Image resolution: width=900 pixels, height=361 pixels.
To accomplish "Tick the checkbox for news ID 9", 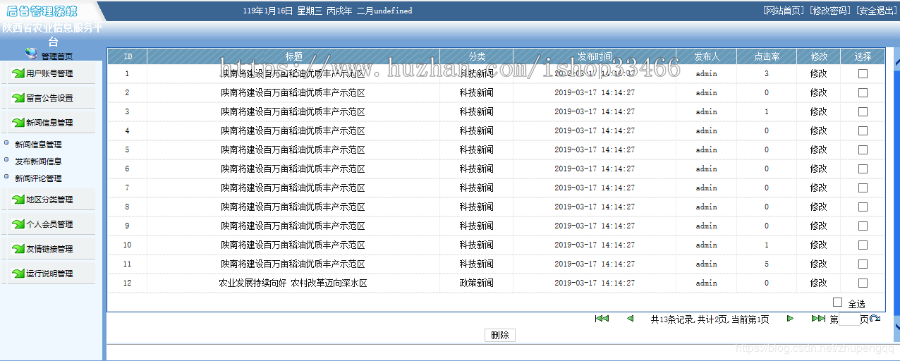I will click(863, 226).
